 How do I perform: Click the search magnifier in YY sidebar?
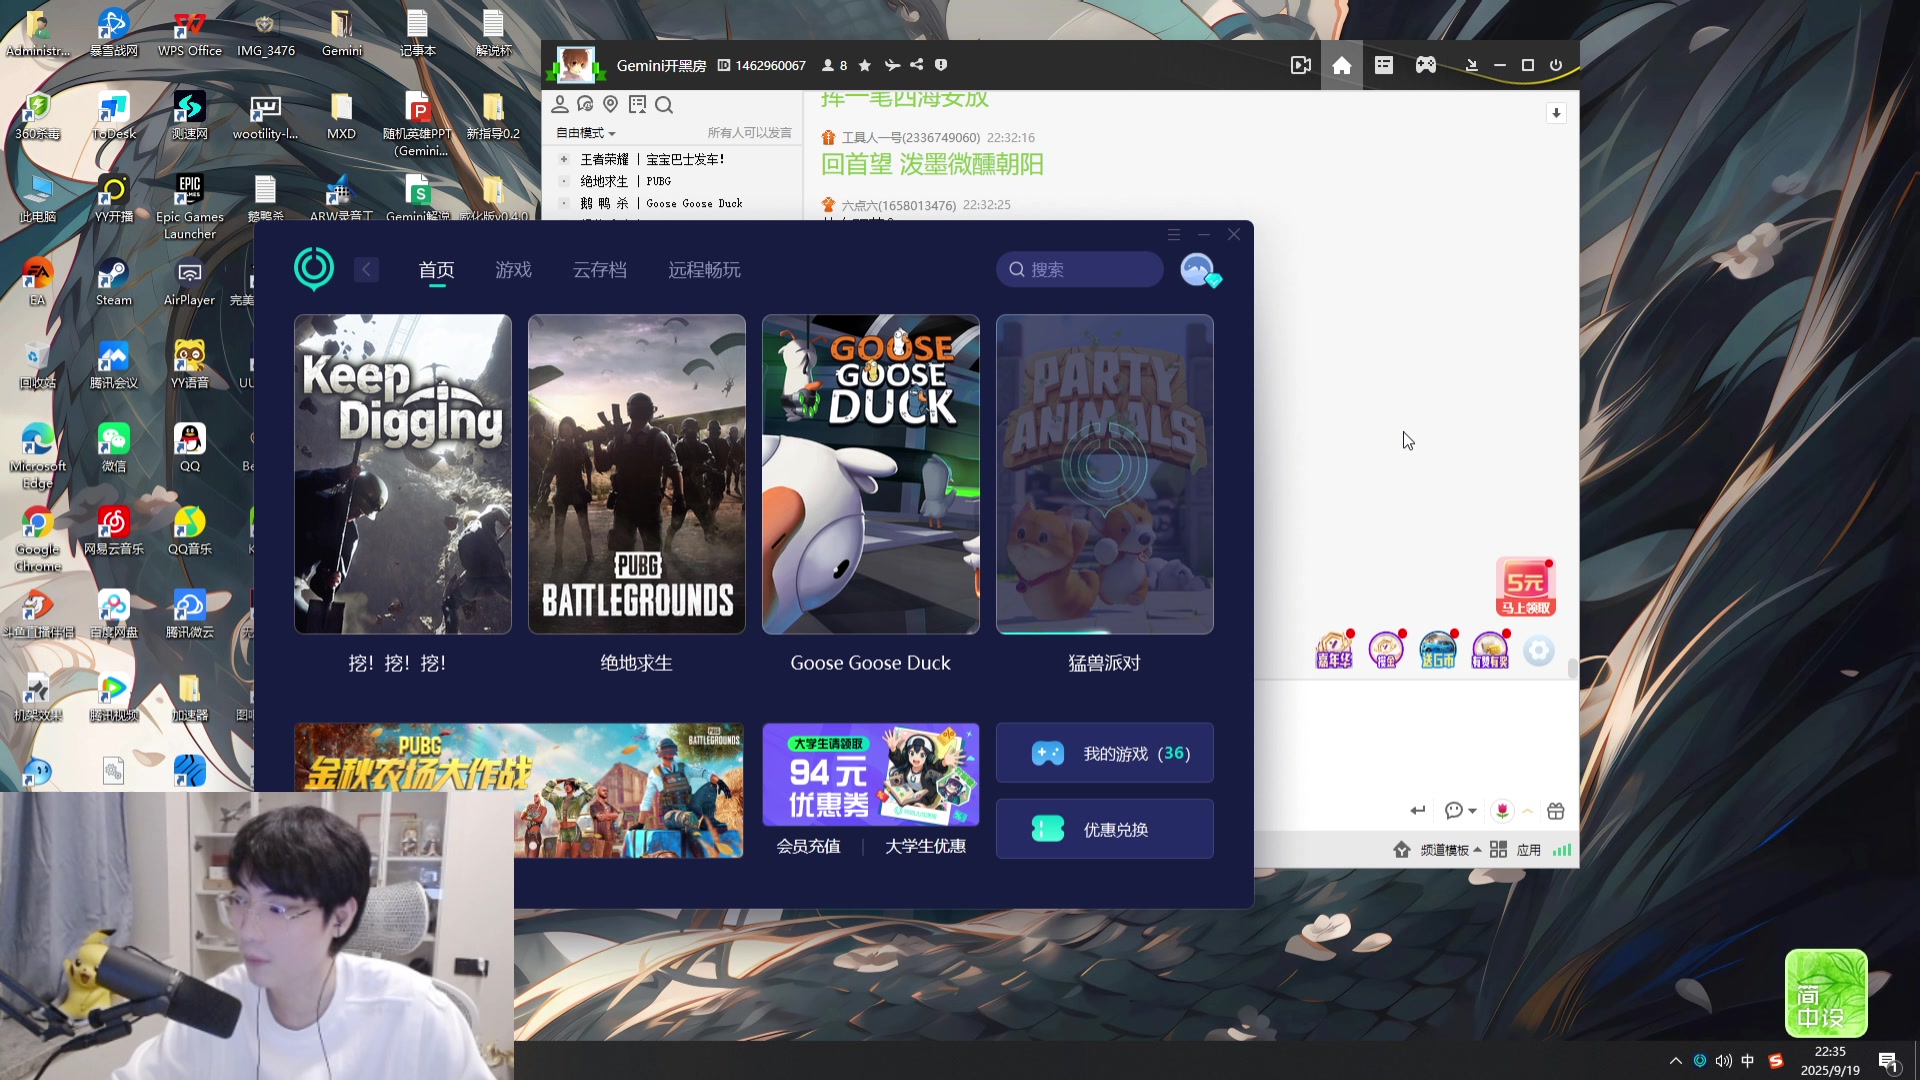pos(664,104)
